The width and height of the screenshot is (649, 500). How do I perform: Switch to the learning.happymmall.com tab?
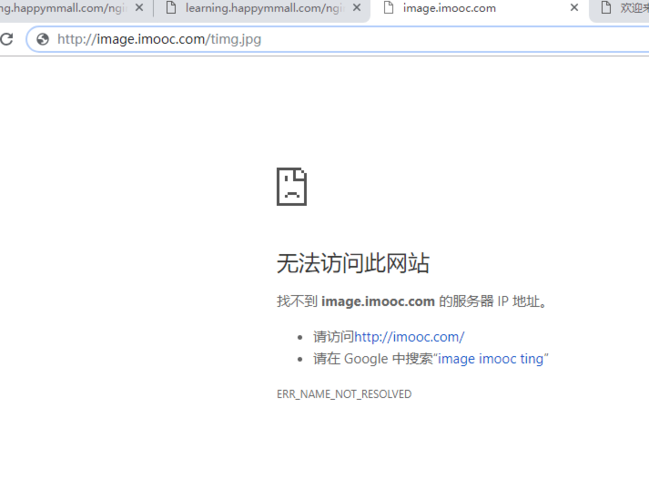coord(264,8)
